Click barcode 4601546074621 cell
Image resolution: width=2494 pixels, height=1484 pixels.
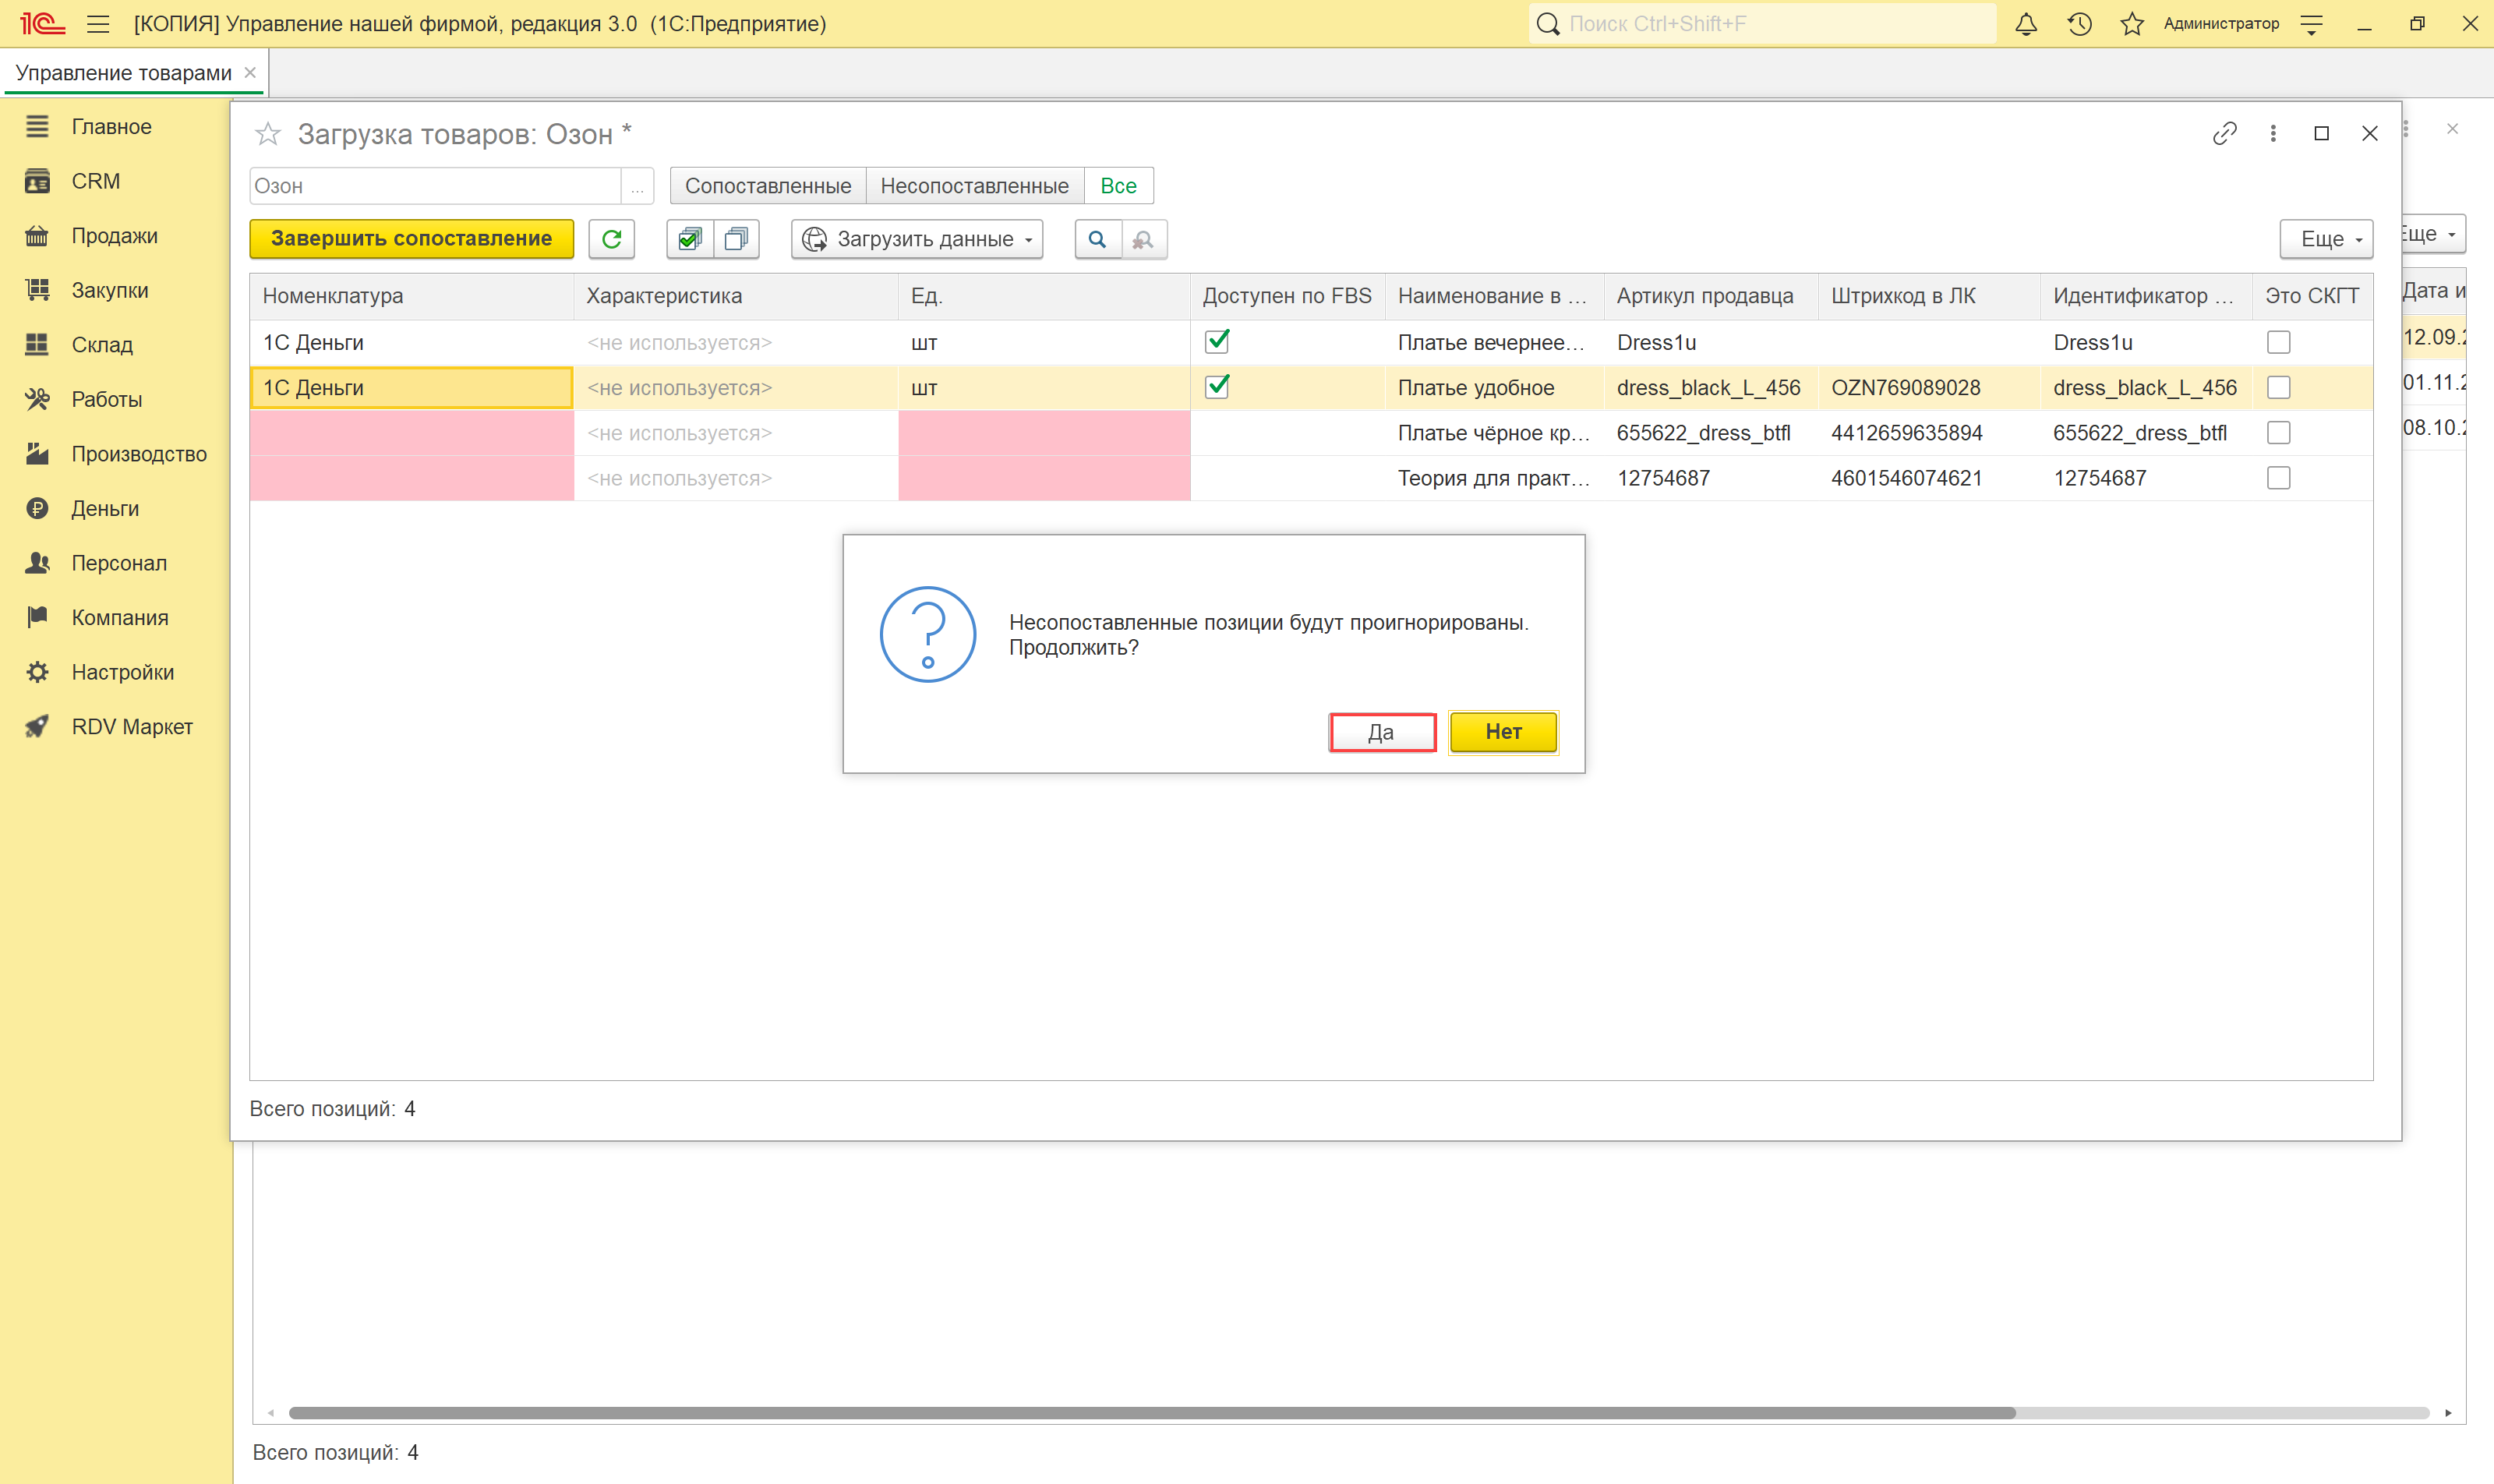[1928, 478]
